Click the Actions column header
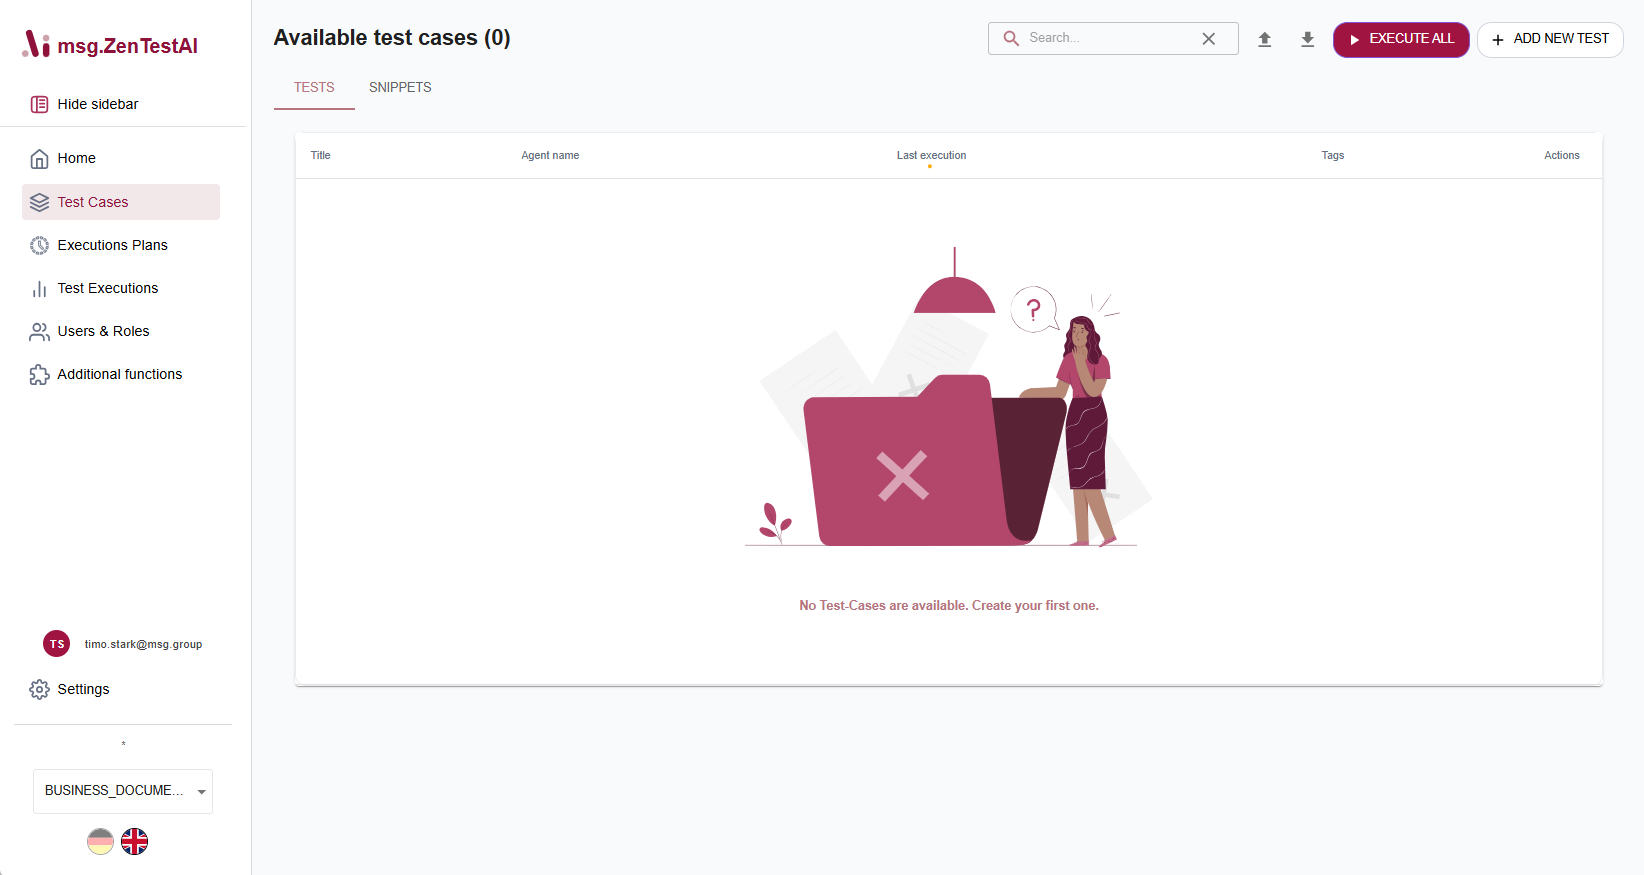 pyautogui.click(x=1561, y=155)
